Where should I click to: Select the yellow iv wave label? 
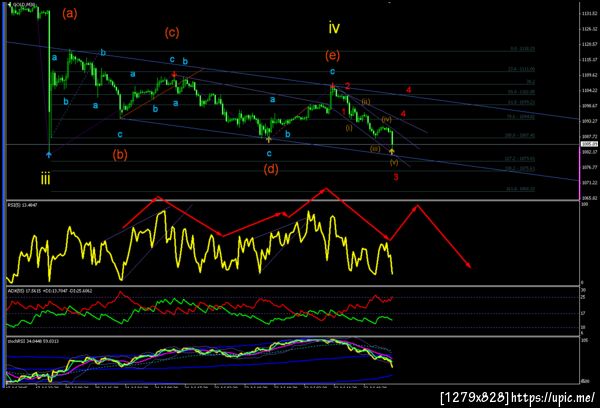(334, 28)
